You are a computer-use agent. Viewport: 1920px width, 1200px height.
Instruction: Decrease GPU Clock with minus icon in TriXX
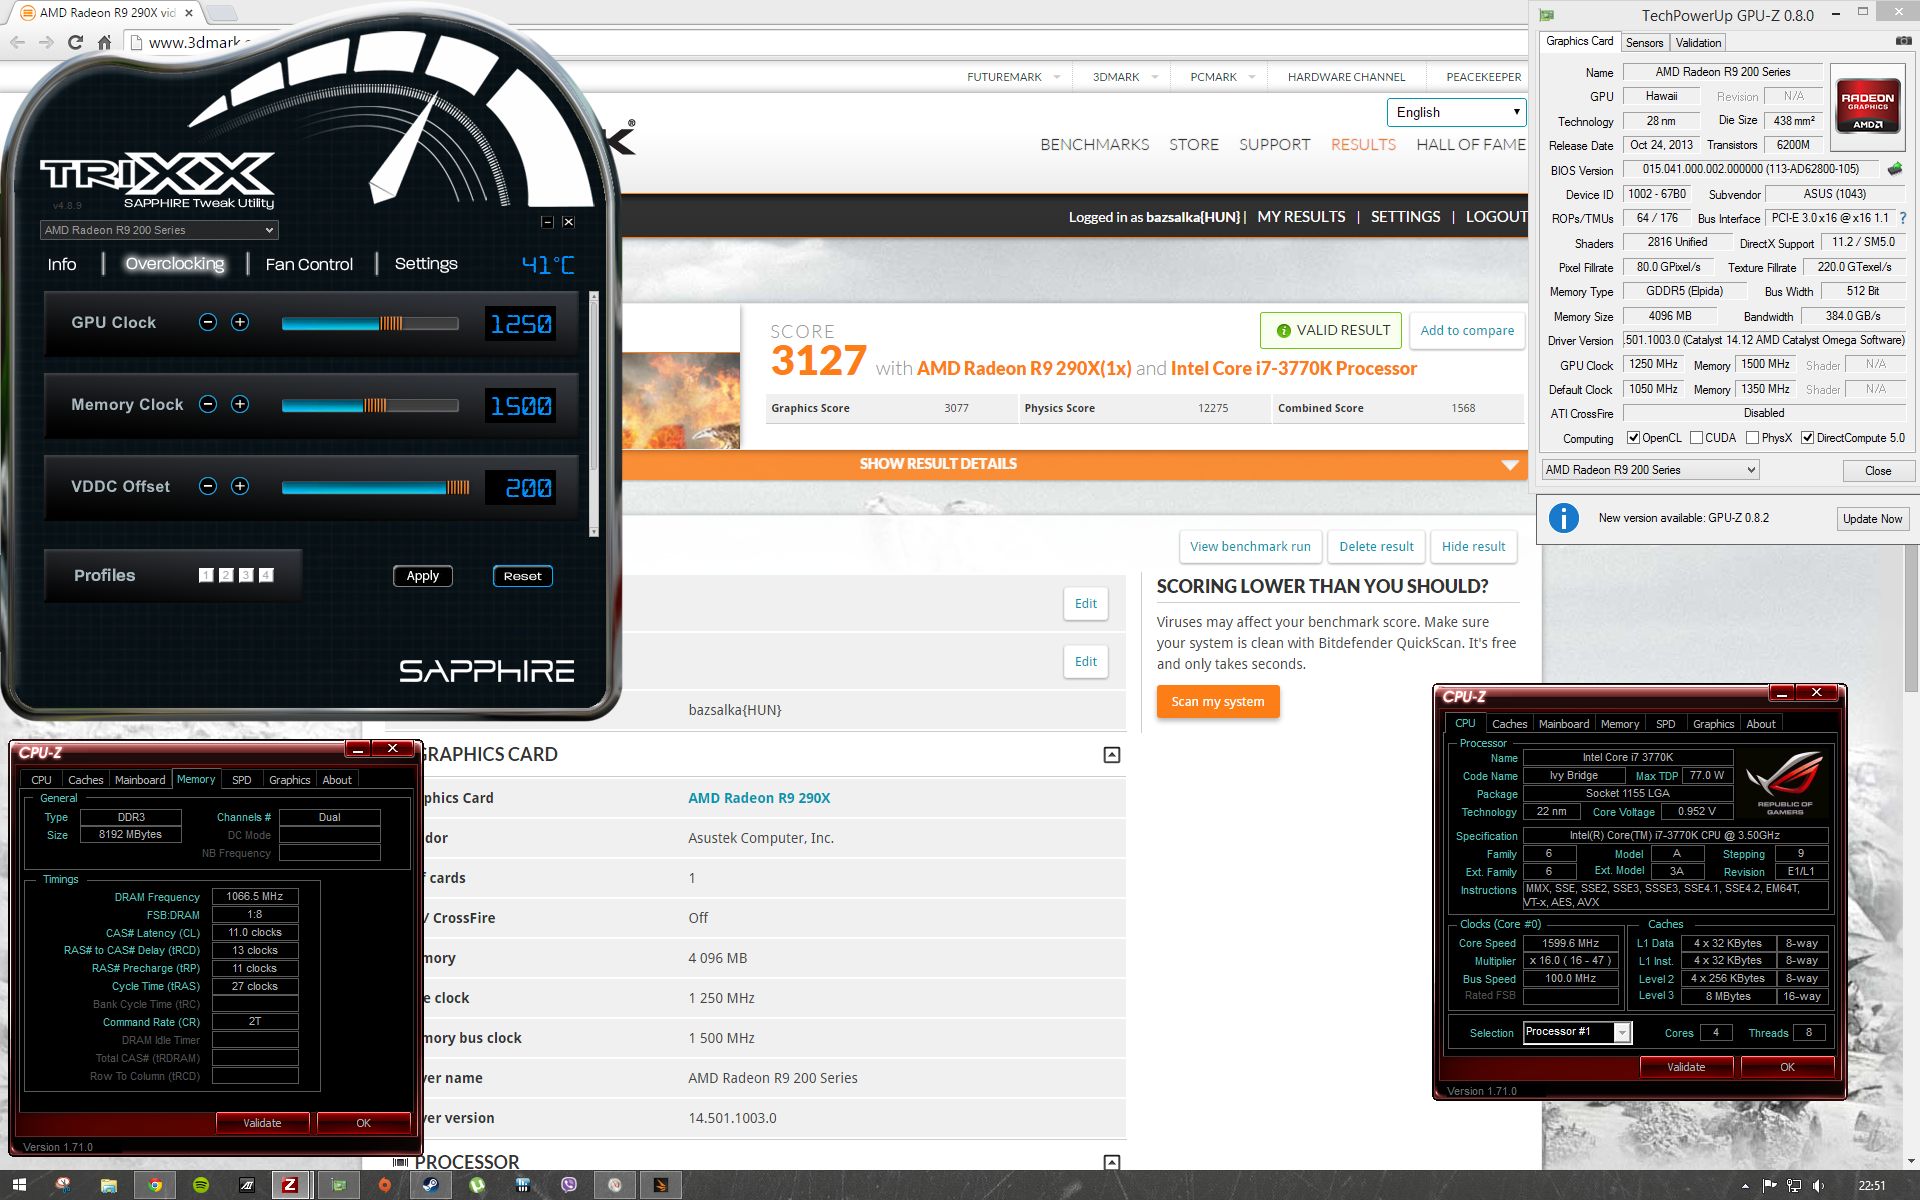(x=208, y=322)
